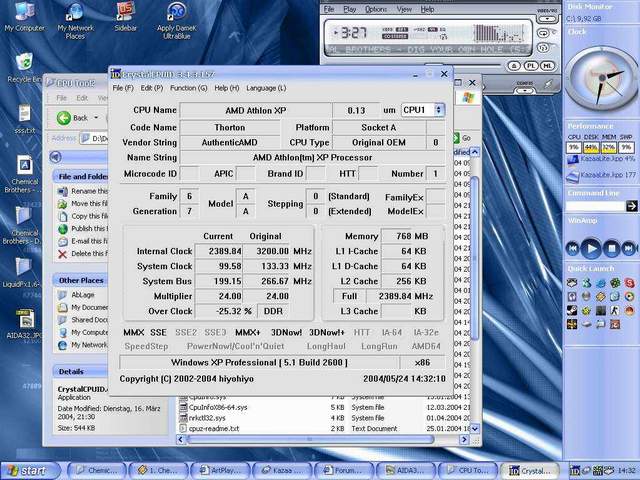Open Winamp View menu
The width and height of the screenshot is (640, 480).
coord(404,9)
